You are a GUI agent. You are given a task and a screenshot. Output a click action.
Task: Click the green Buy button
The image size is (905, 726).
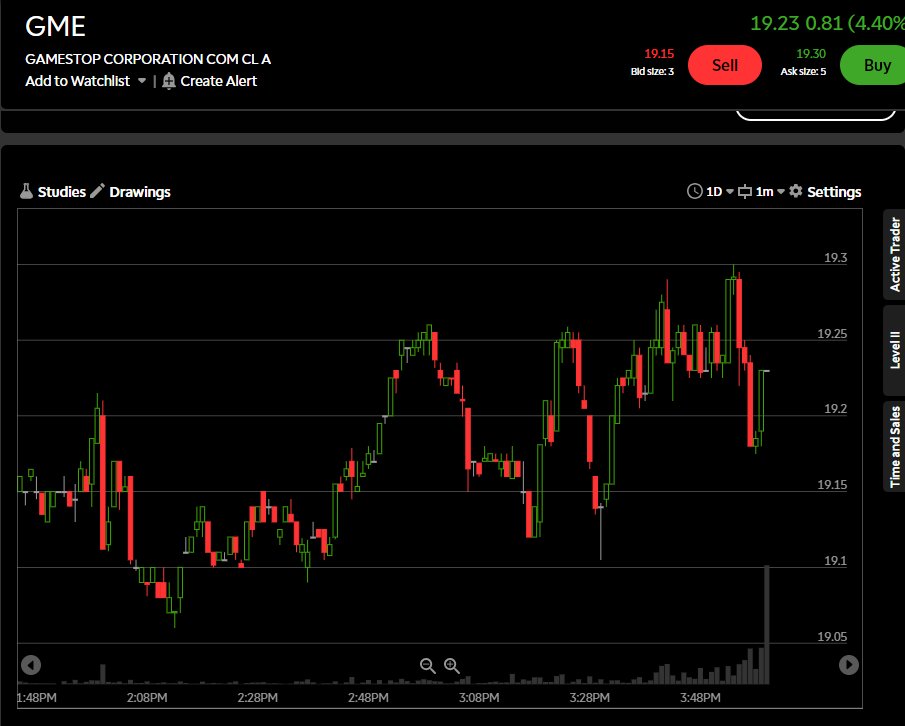(x=874, y=65)
